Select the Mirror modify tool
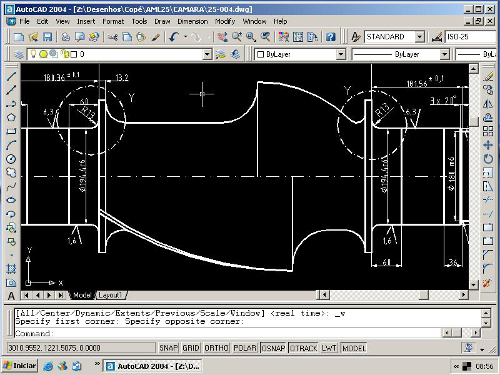The image size is (500, 375). click(x=488, y=104)
